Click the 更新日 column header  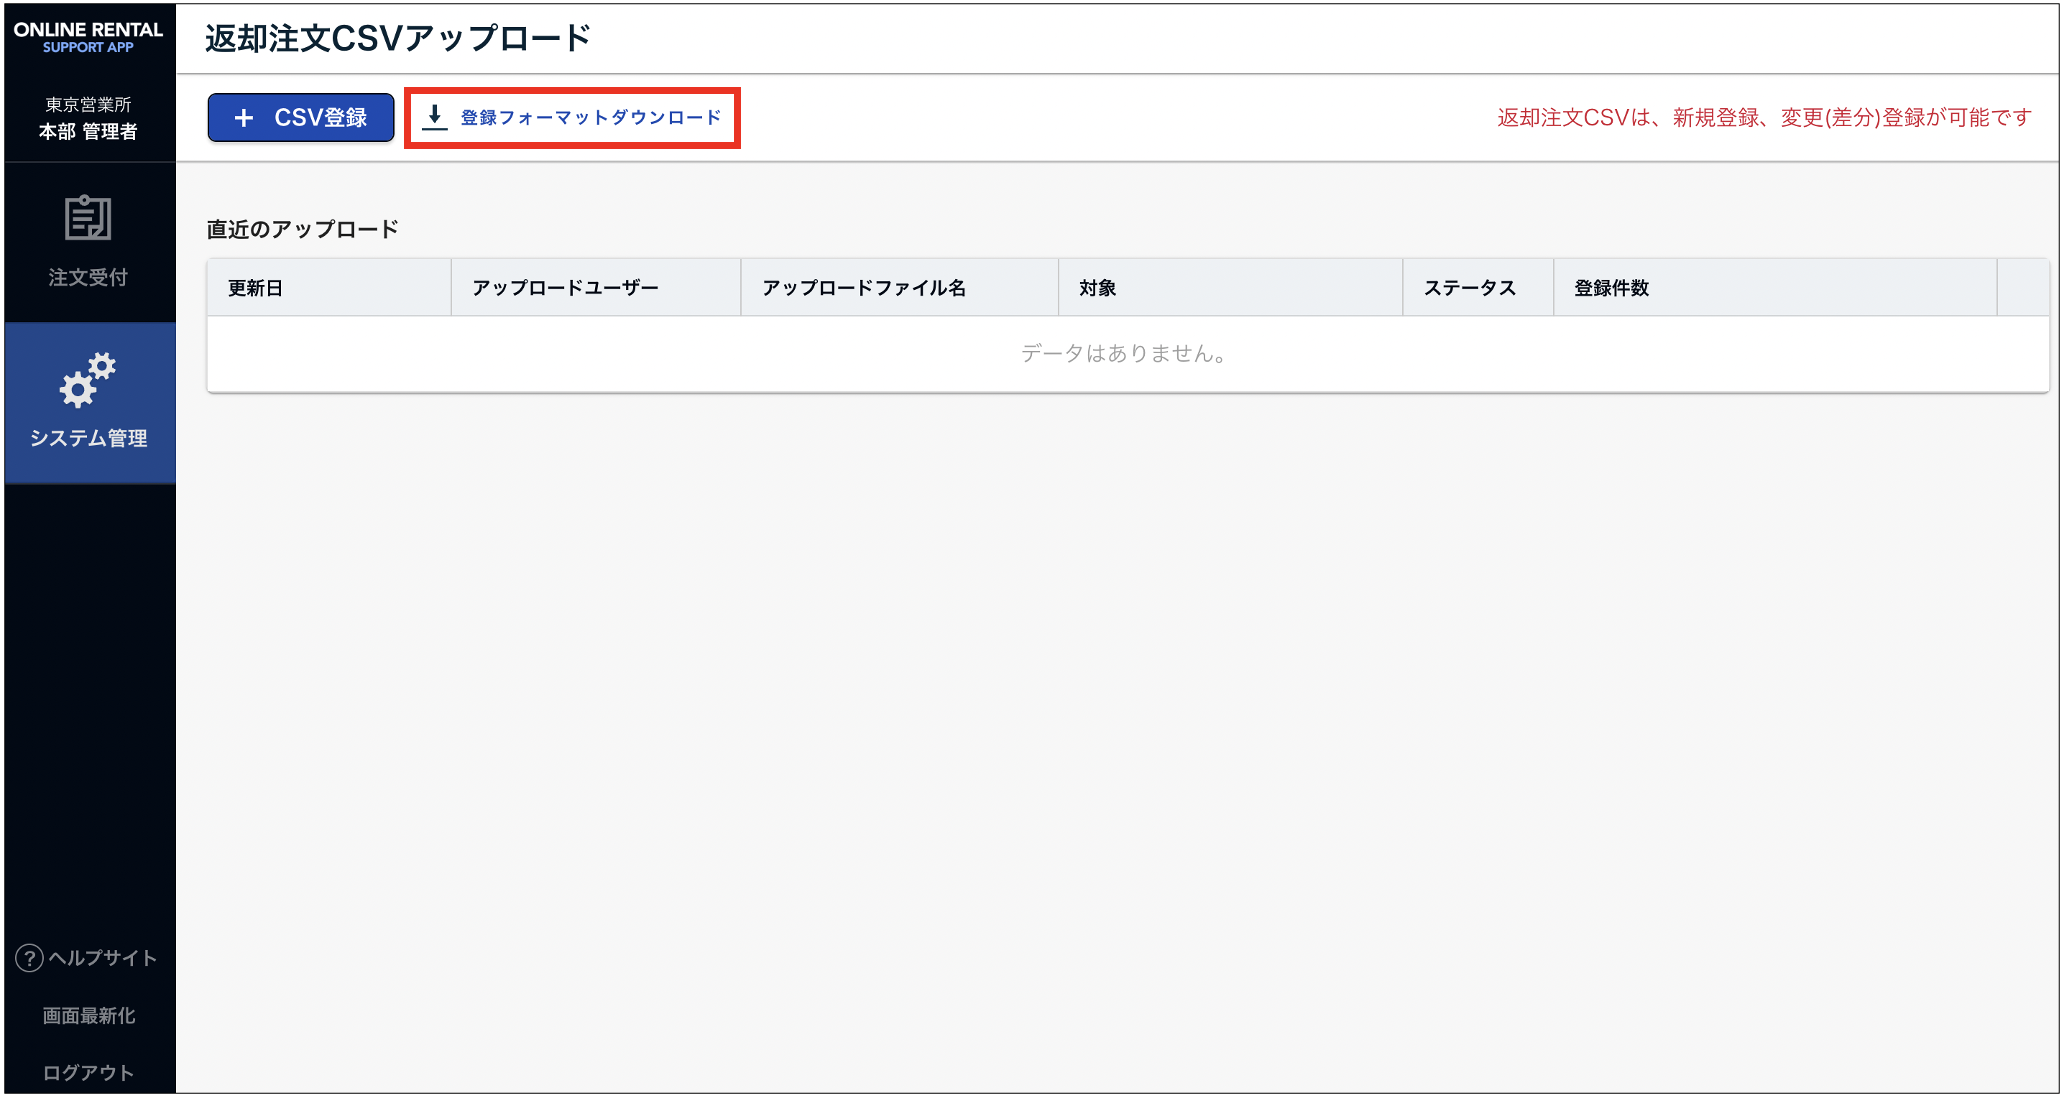(255, 288)
